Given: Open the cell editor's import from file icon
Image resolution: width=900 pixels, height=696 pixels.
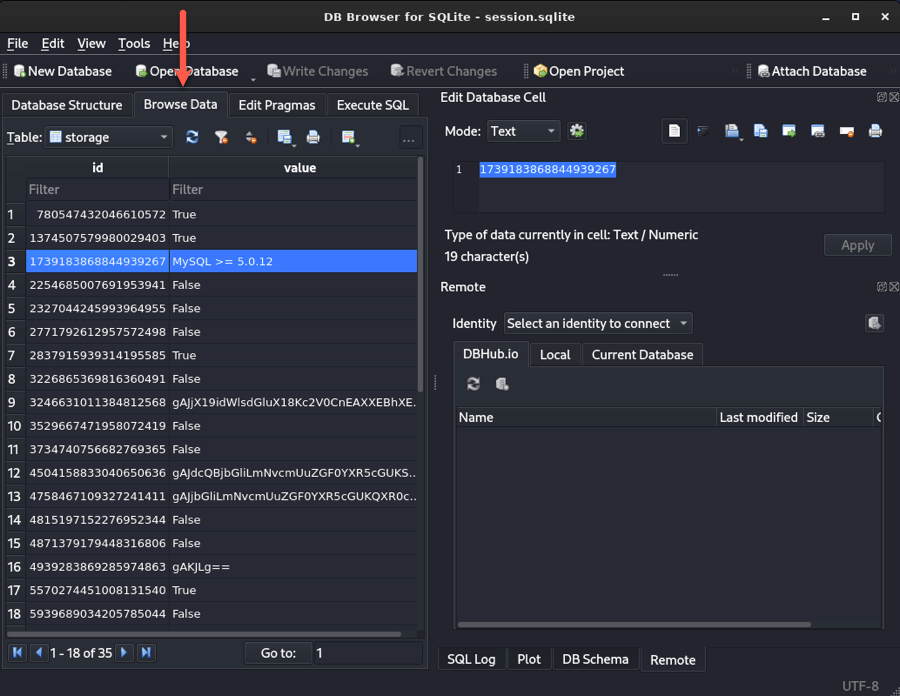Looking at the screenshot, I should pyautogui.click(x=732, y=131).
